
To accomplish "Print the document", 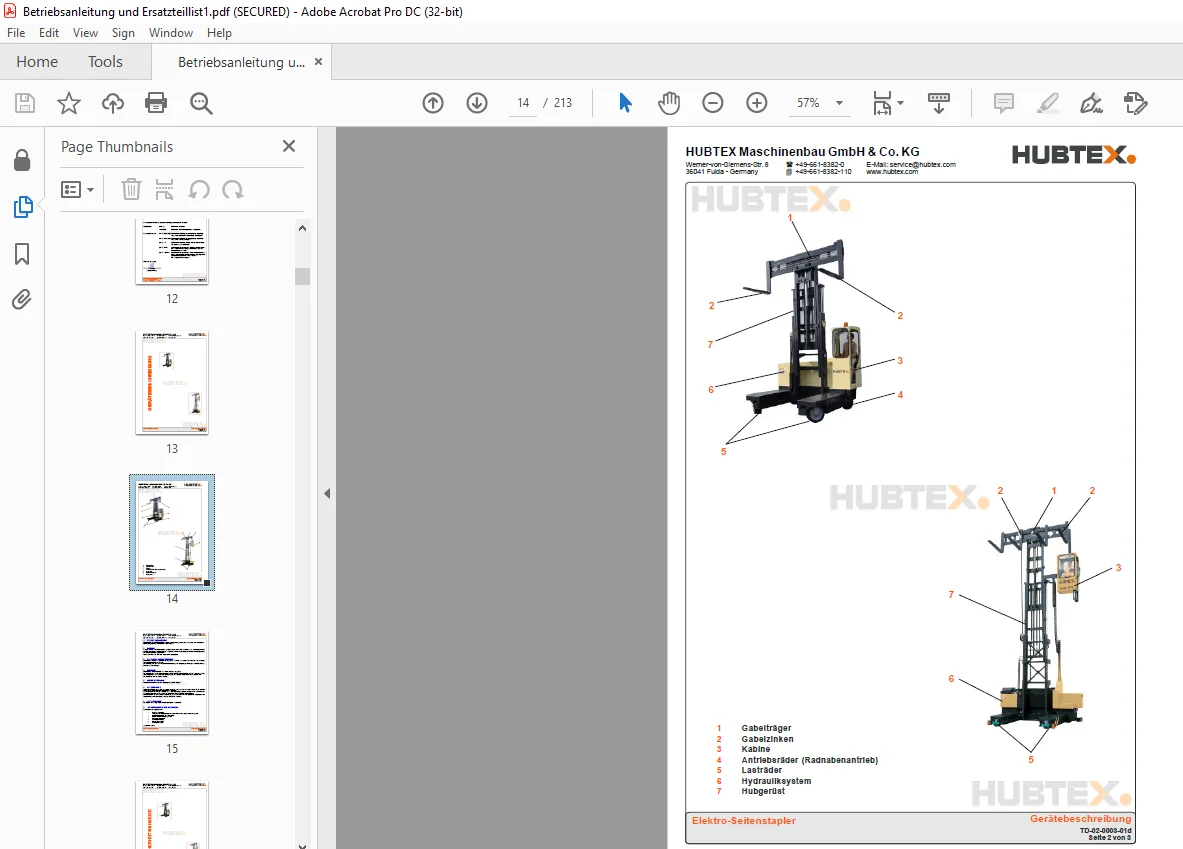I will coord(156,103).
